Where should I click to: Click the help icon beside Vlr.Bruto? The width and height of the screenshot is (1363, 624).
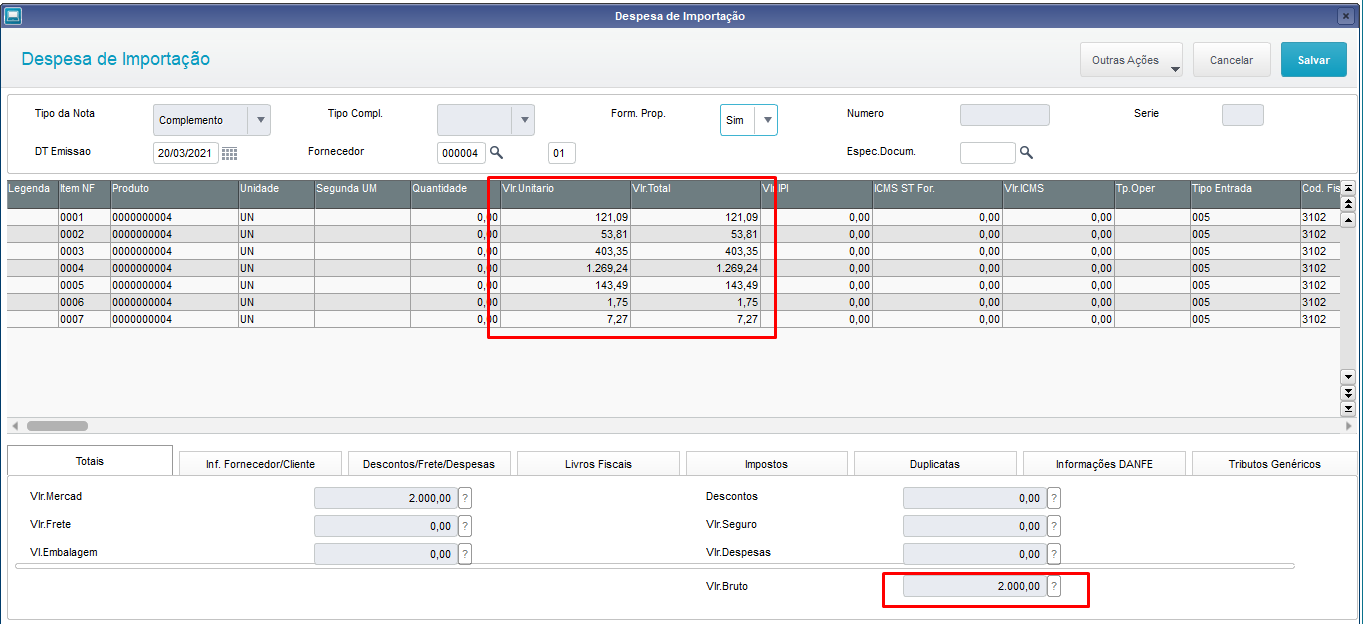[1054, 587]
